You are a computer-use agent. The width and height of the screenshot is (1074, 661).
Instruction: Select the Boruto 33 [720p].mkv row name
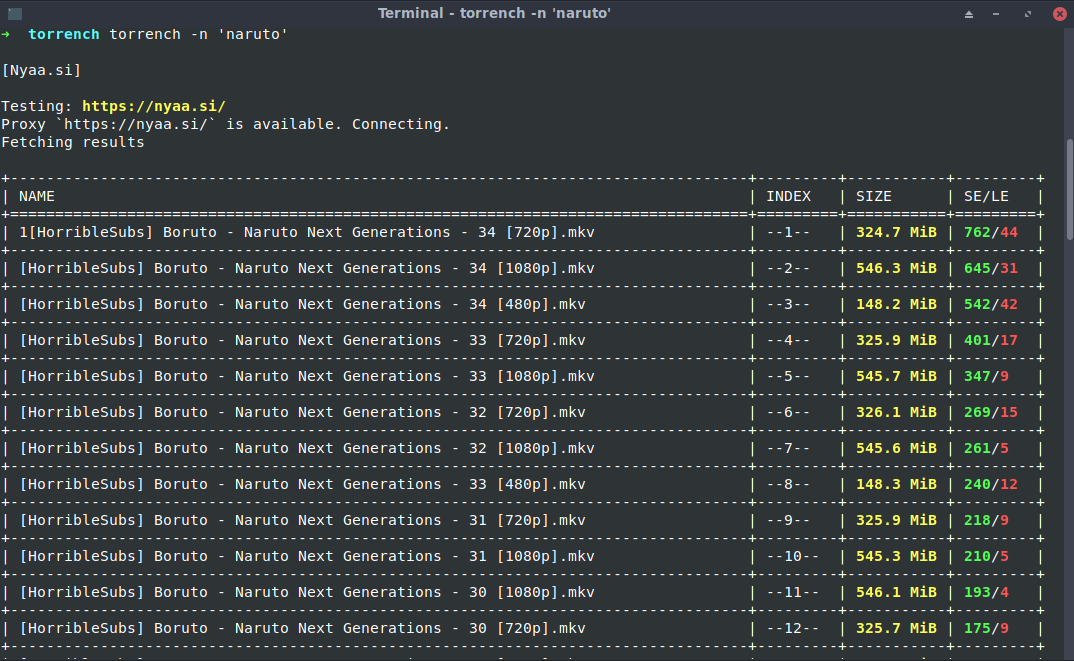pyautogui.click(x=302, y=340)
